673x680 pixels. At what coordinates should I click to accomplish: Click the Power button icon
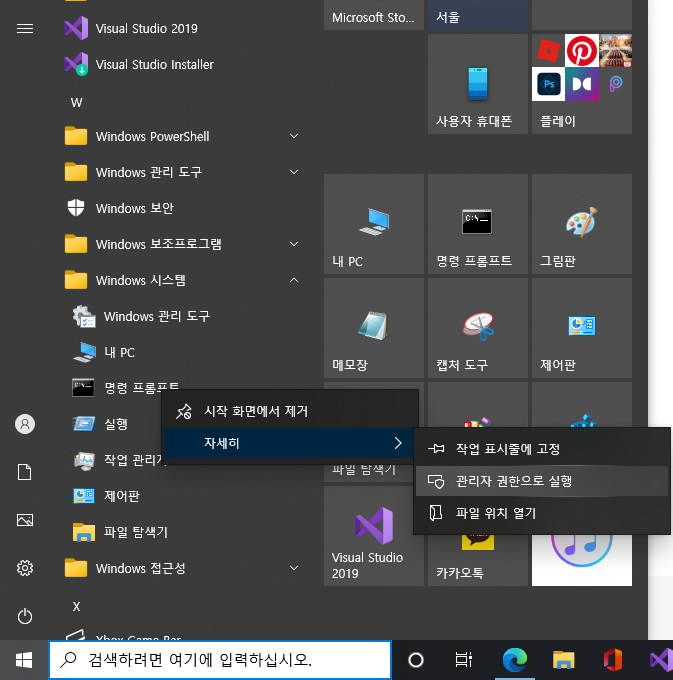point(25,616)
